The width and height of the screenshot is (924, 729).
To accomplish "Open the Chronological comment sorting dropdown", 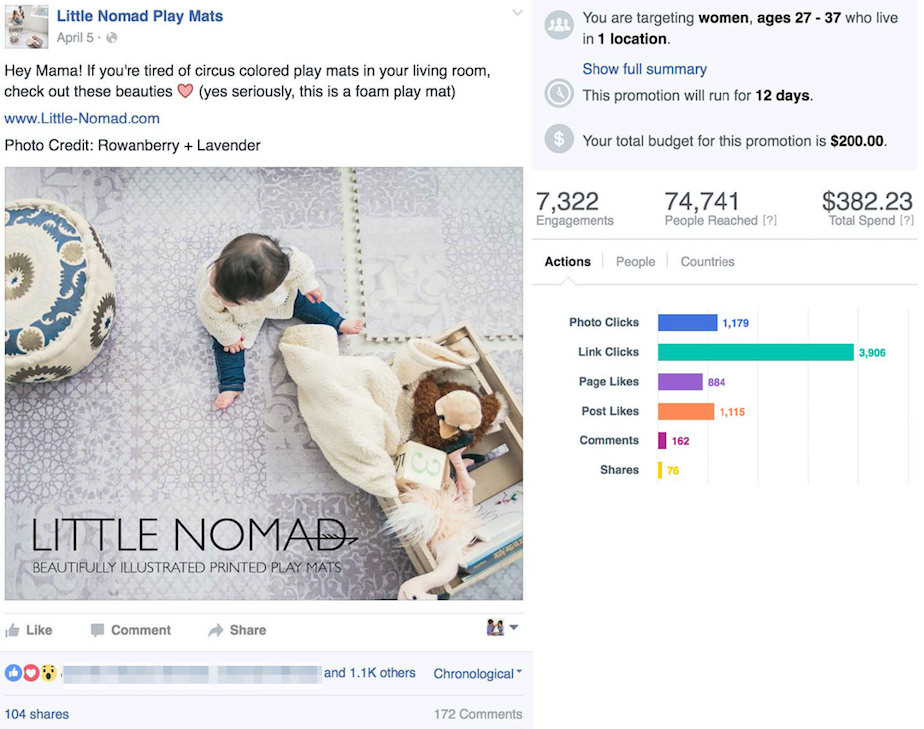I will 477,674.
